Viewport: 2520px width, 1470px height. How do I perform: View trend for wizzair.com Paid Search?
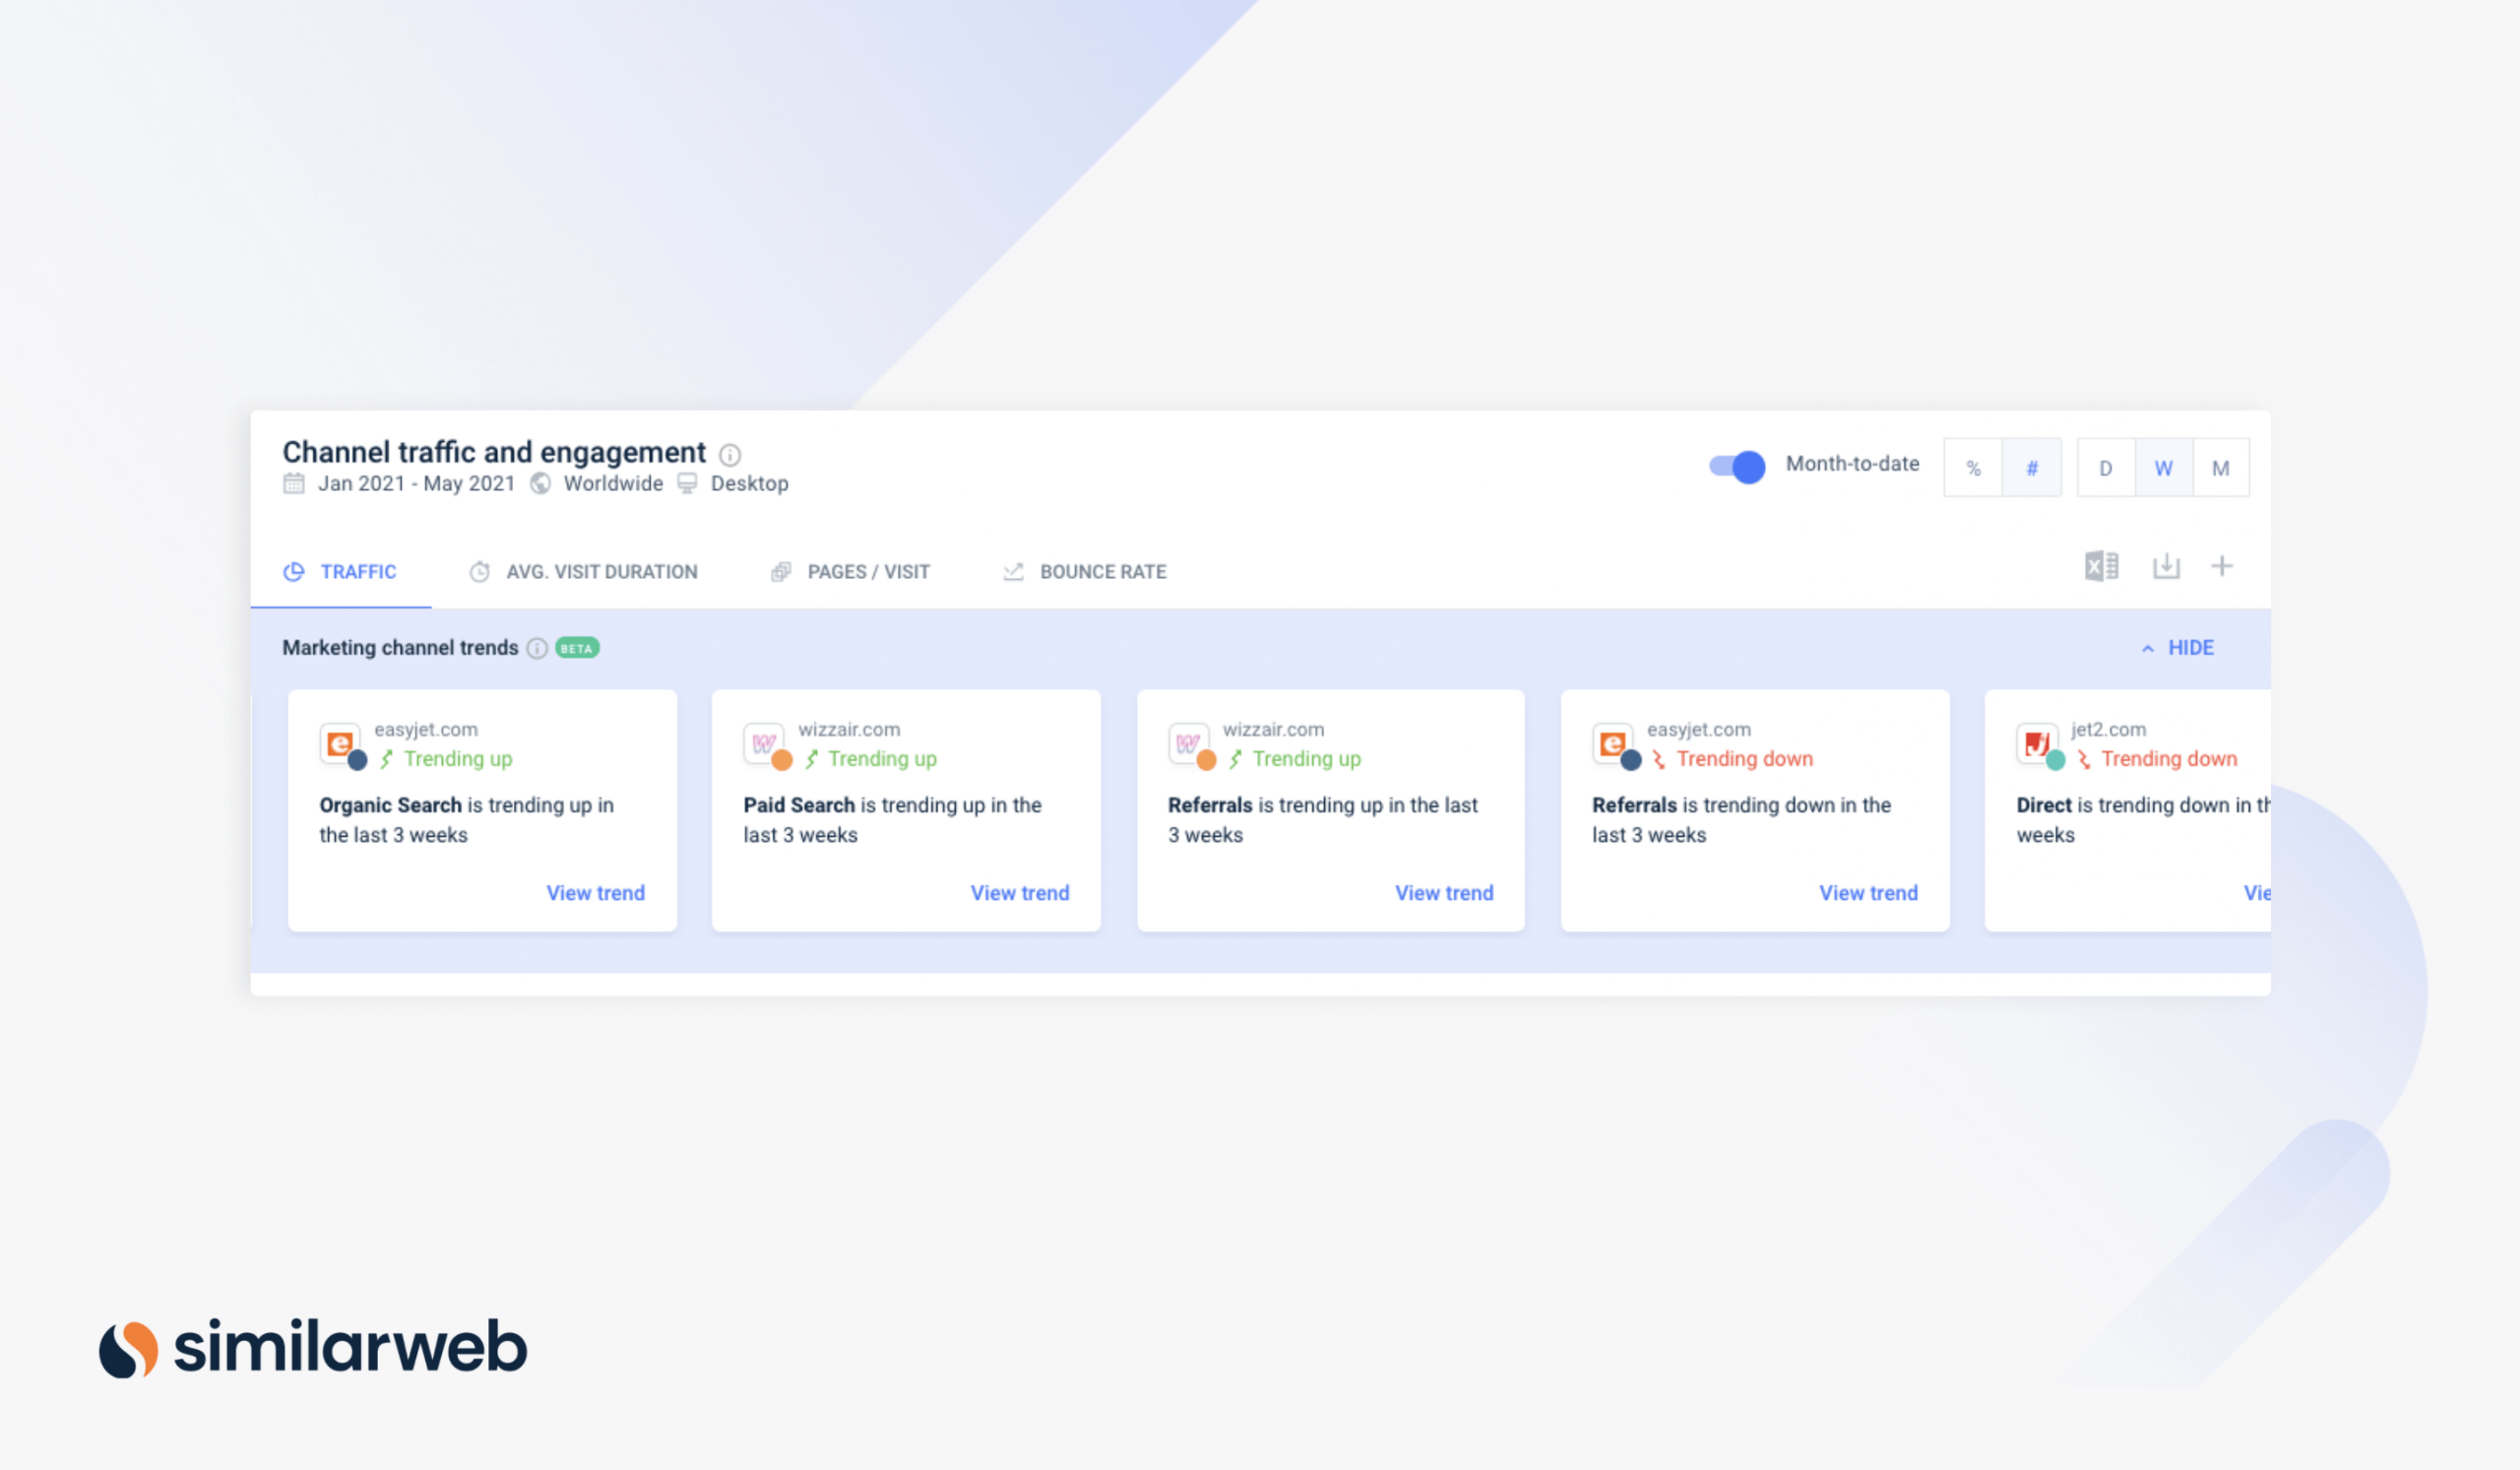click(1020, 892)
